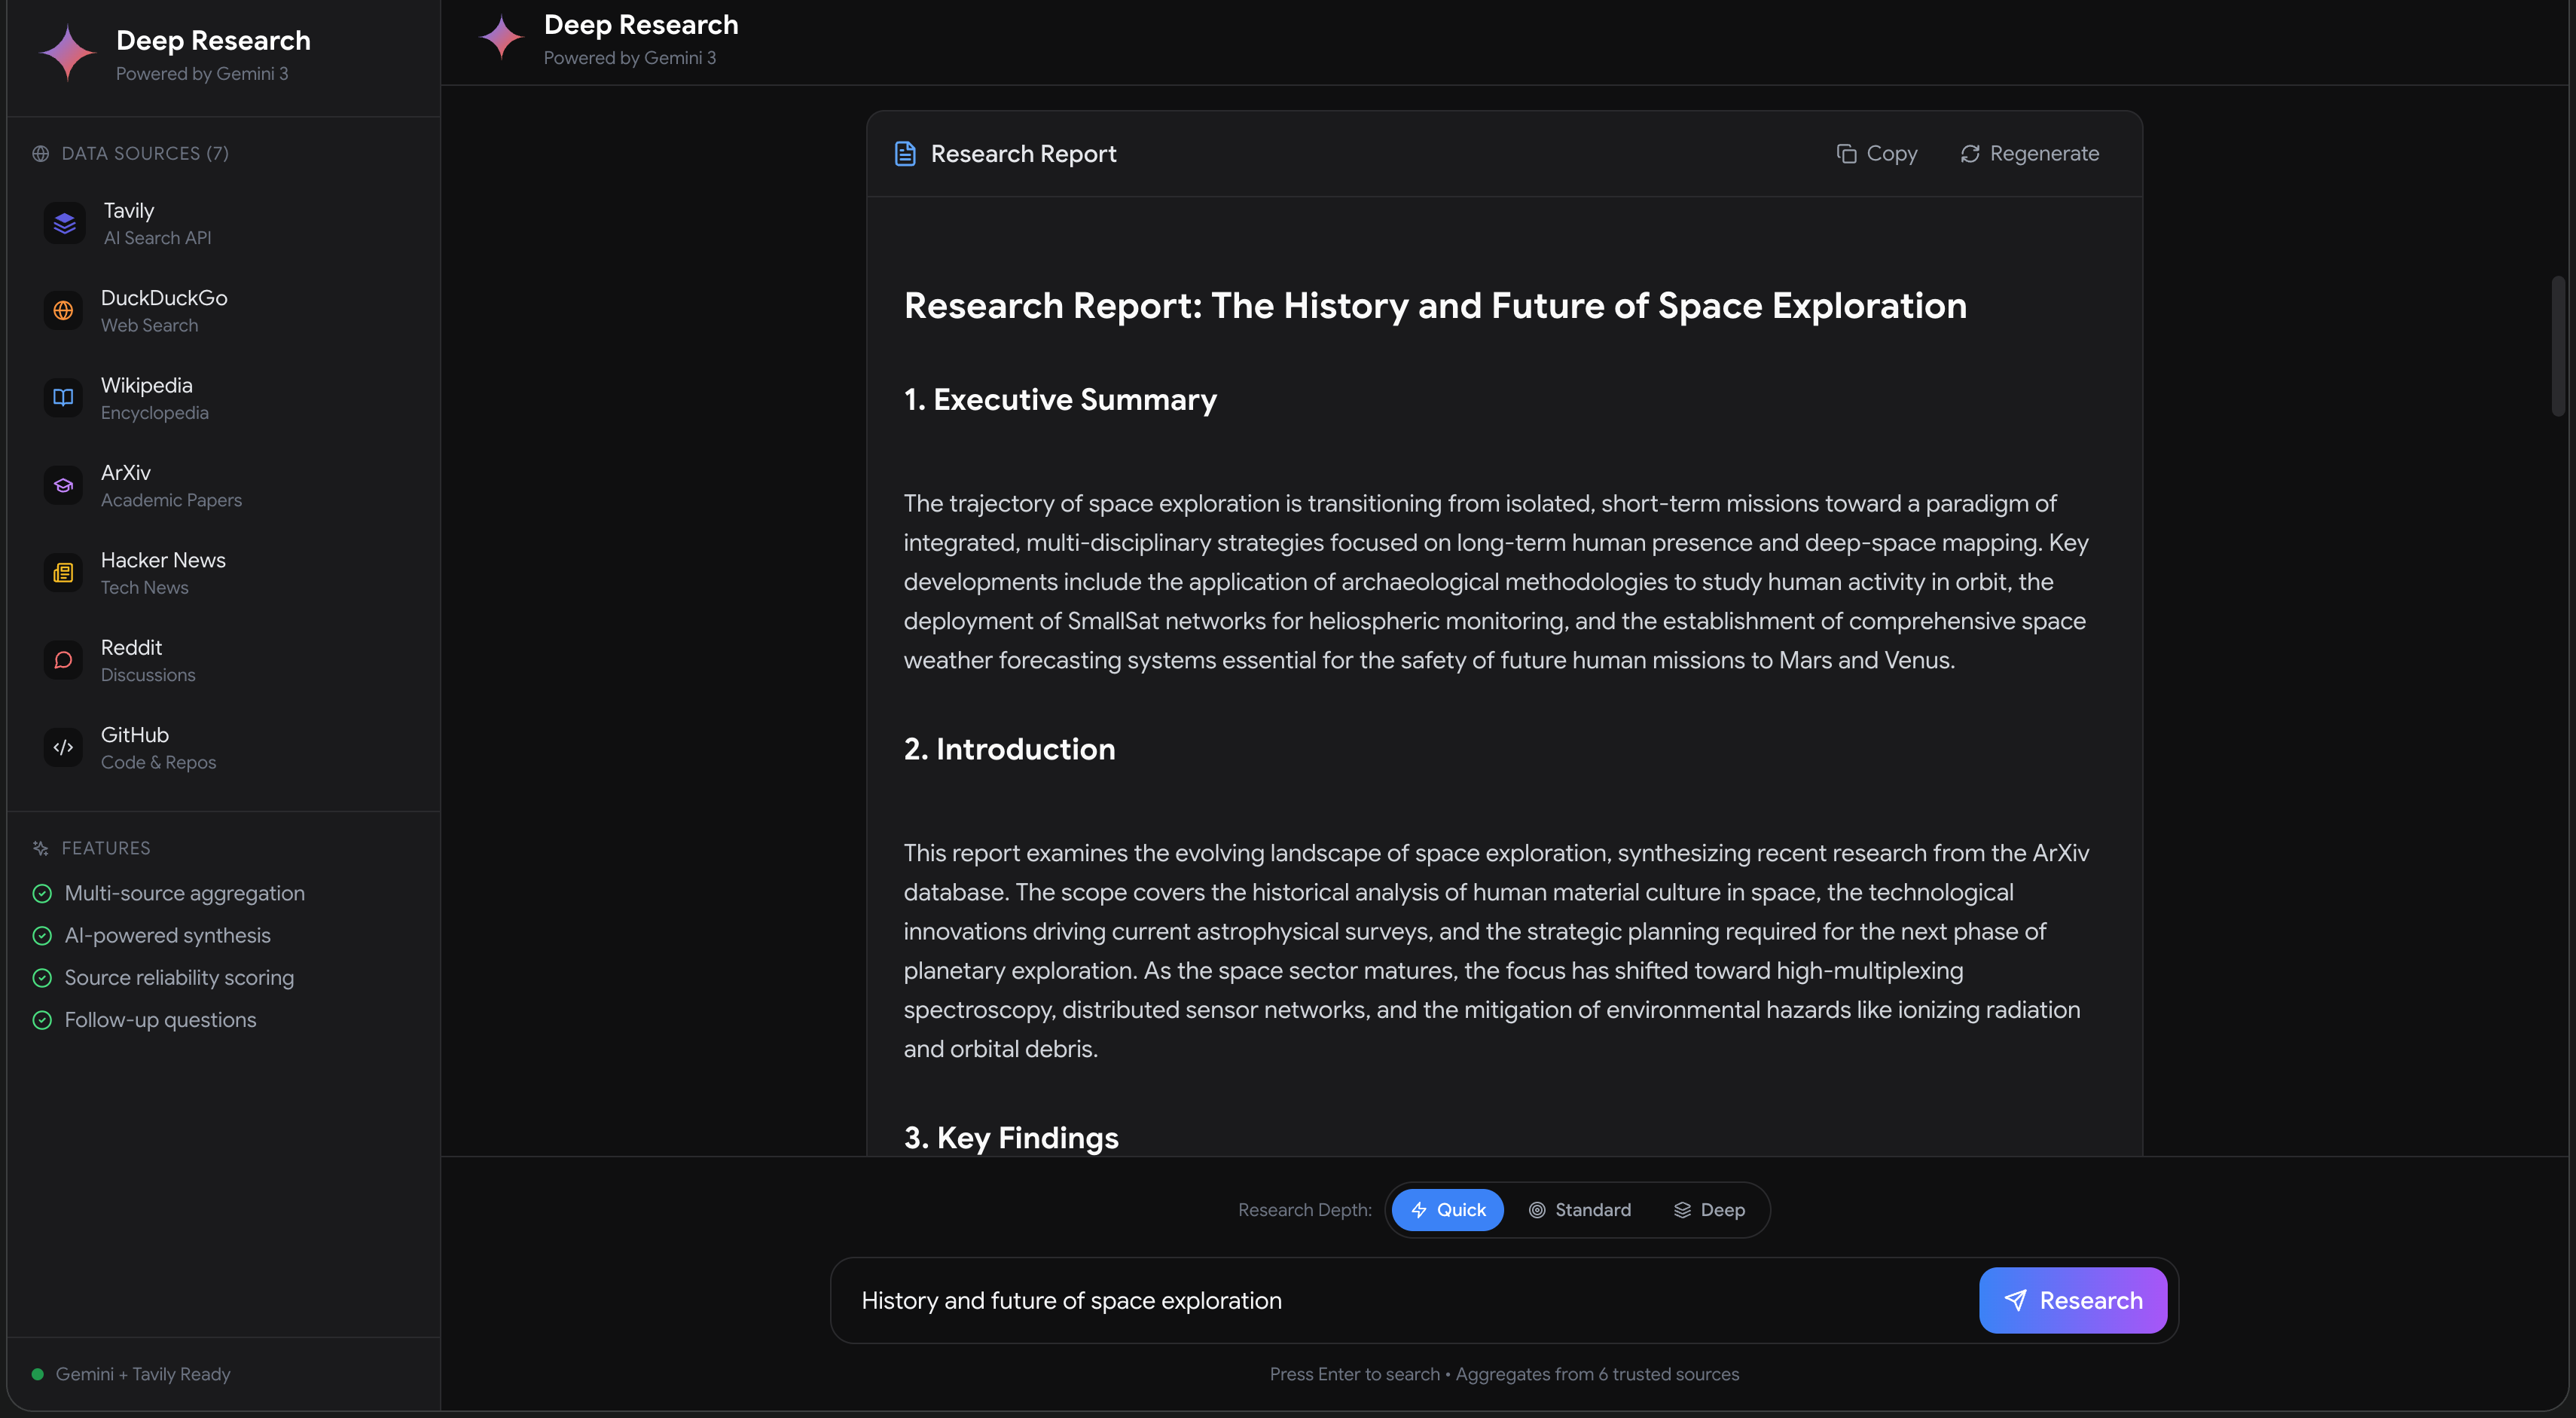Click the DuckDuckGo globe icon
2576x1418 pixels.
pyautogui.click(x=63, y=310)
